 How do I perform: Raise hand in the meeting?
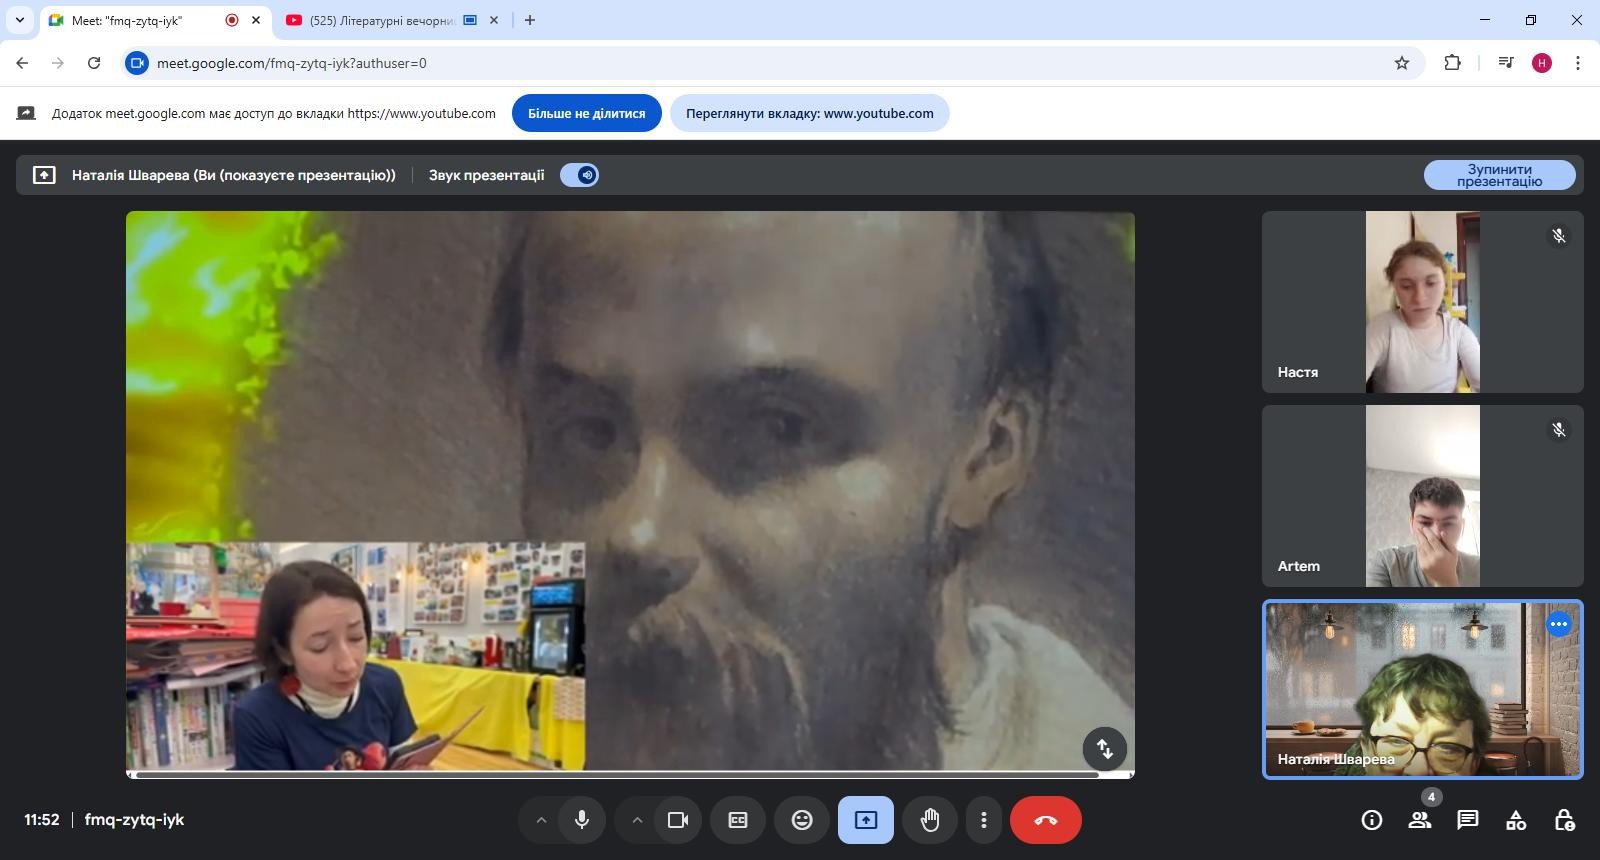[x=930, y=820]
